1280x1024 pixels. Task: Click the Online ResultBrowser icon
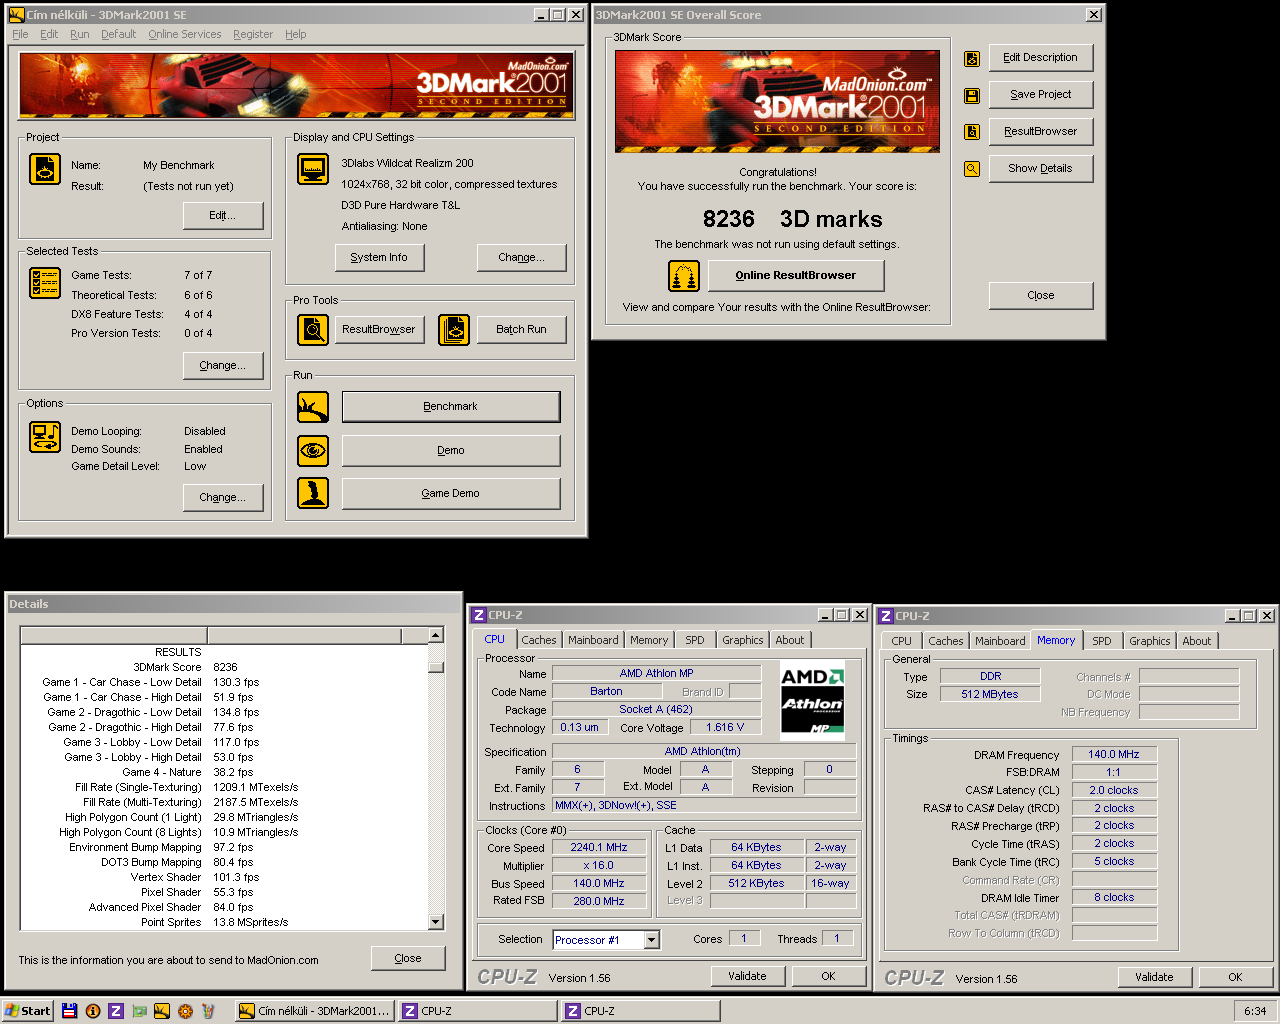684,276
